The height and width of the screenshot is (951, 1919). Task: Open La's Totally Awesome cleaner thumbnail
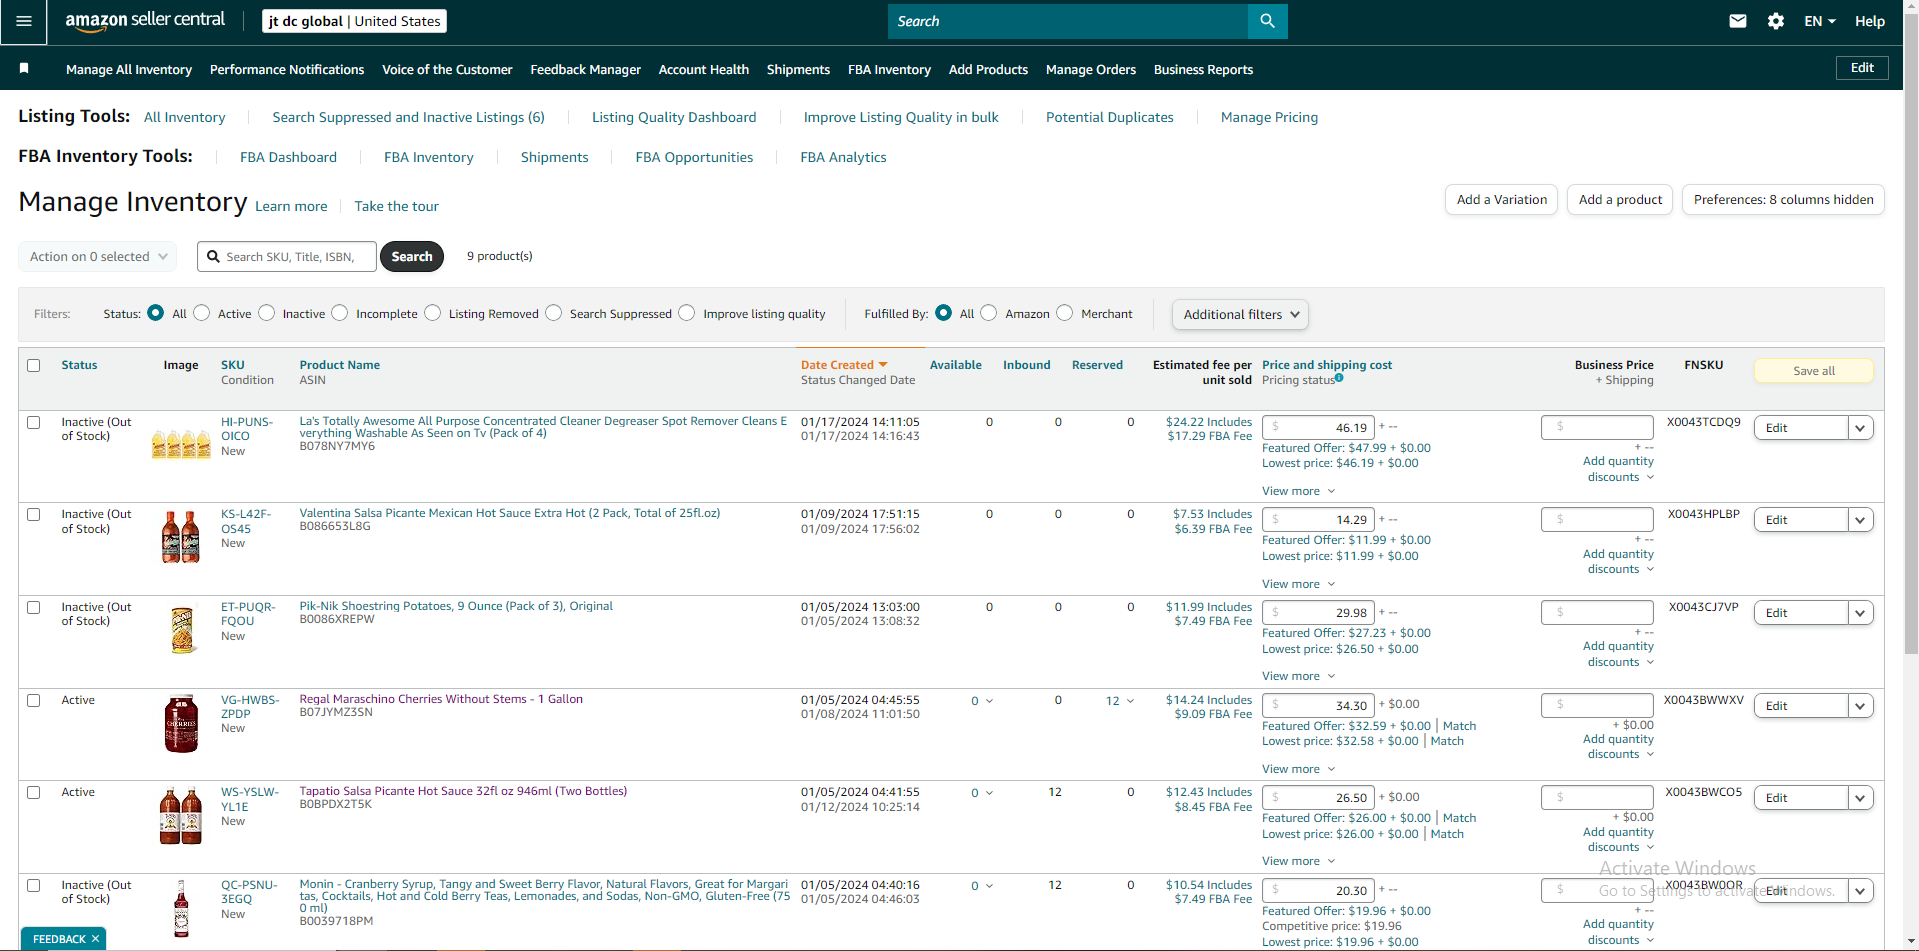click(181, 443)
